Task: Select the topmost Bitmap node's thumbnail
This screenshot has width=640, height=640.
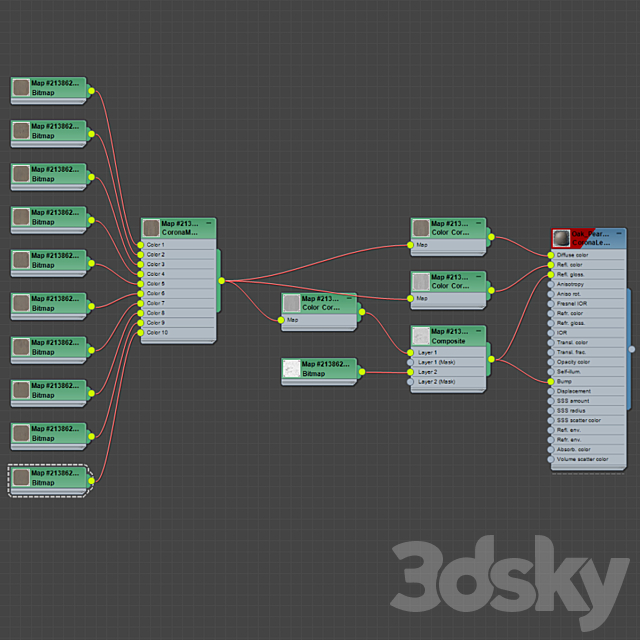Action: click(21, 88)
